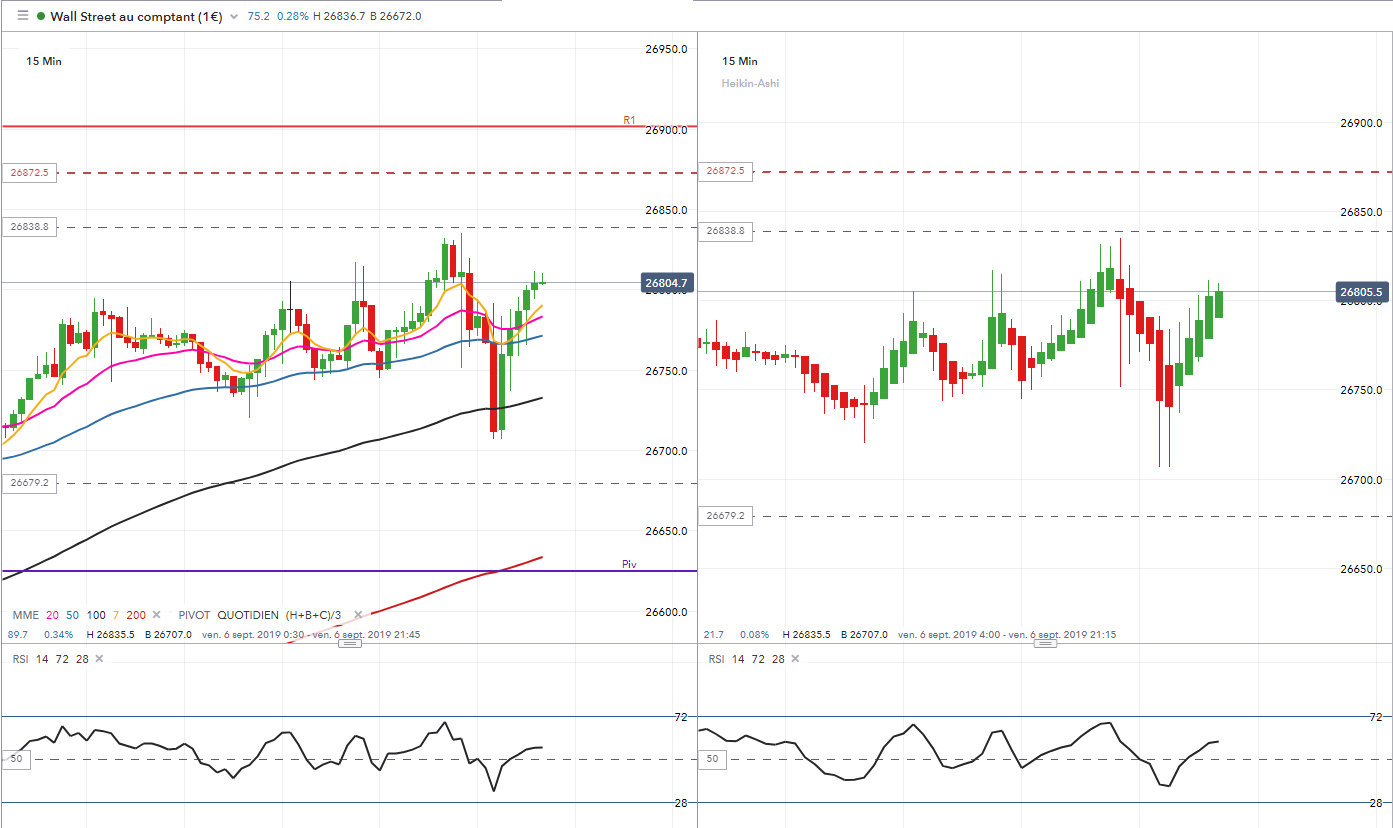Viewport: 1393px width, 828px height.
Task: Open RSI settings on the left chart
Action: [x=18, y=659]
